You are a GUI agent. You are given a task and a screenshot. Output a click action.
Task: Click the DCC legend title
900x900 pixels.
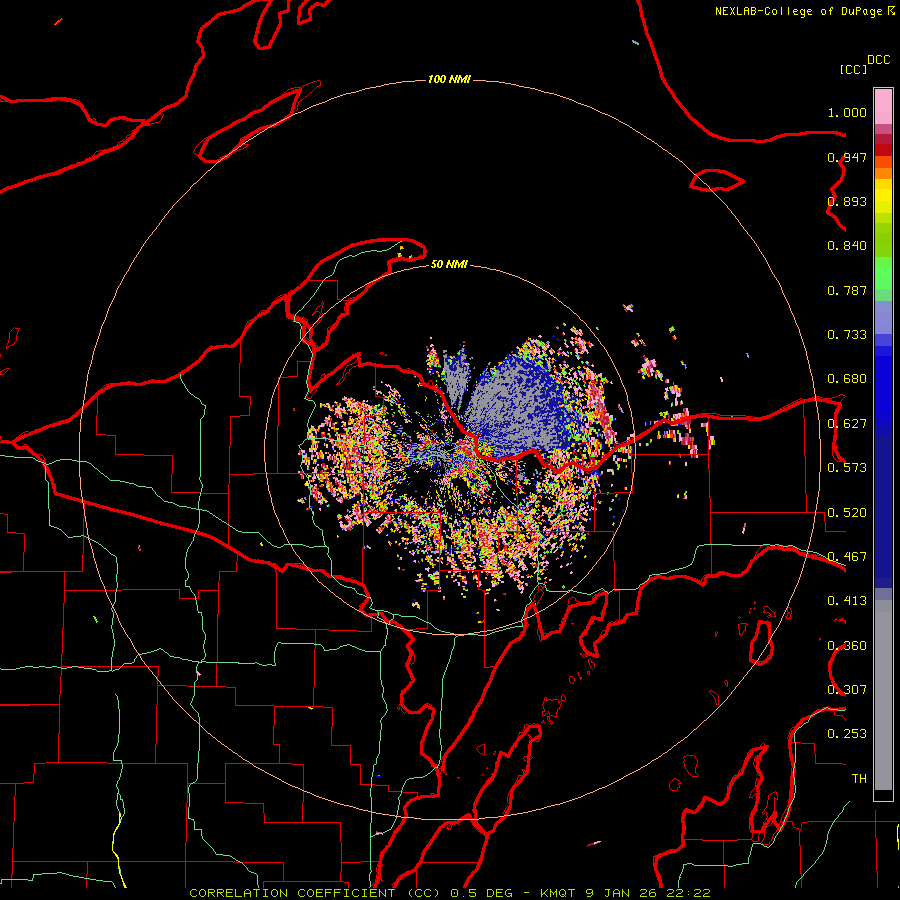click(879, 60)
